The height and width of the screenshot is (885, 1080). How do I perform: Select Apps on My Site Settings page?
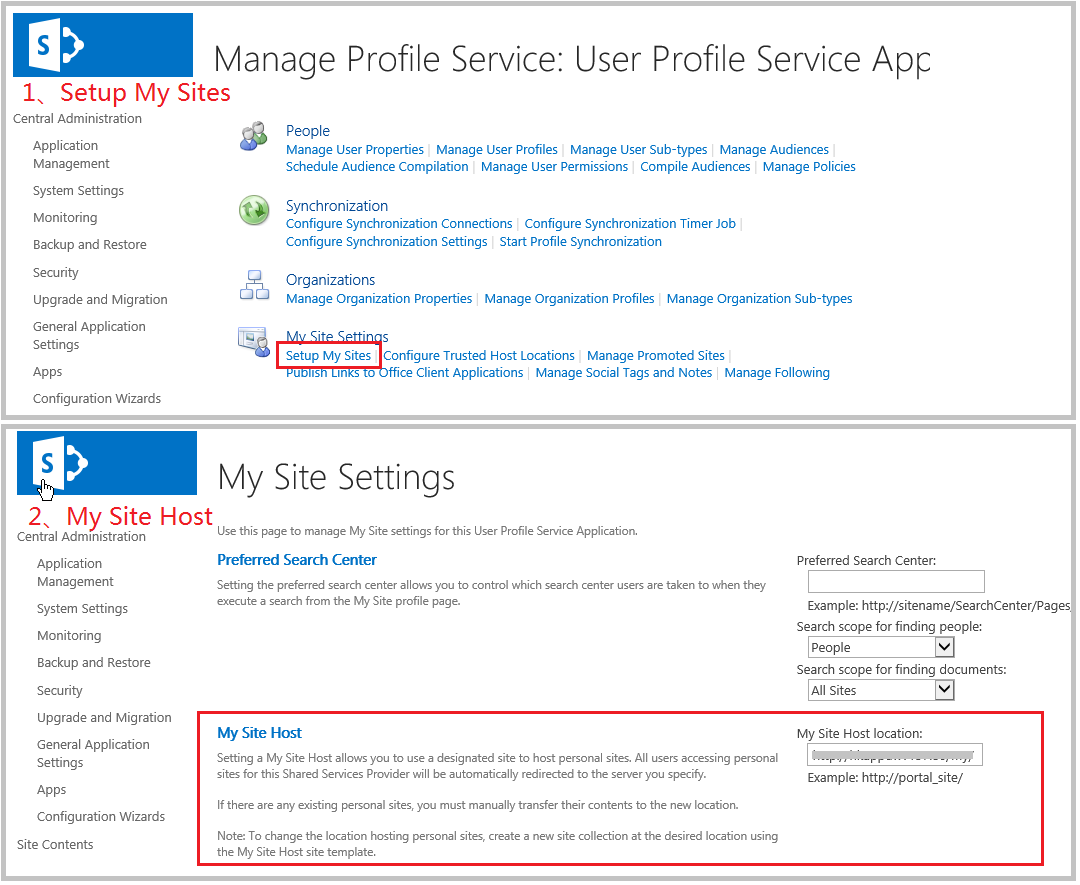click(52, 790)
